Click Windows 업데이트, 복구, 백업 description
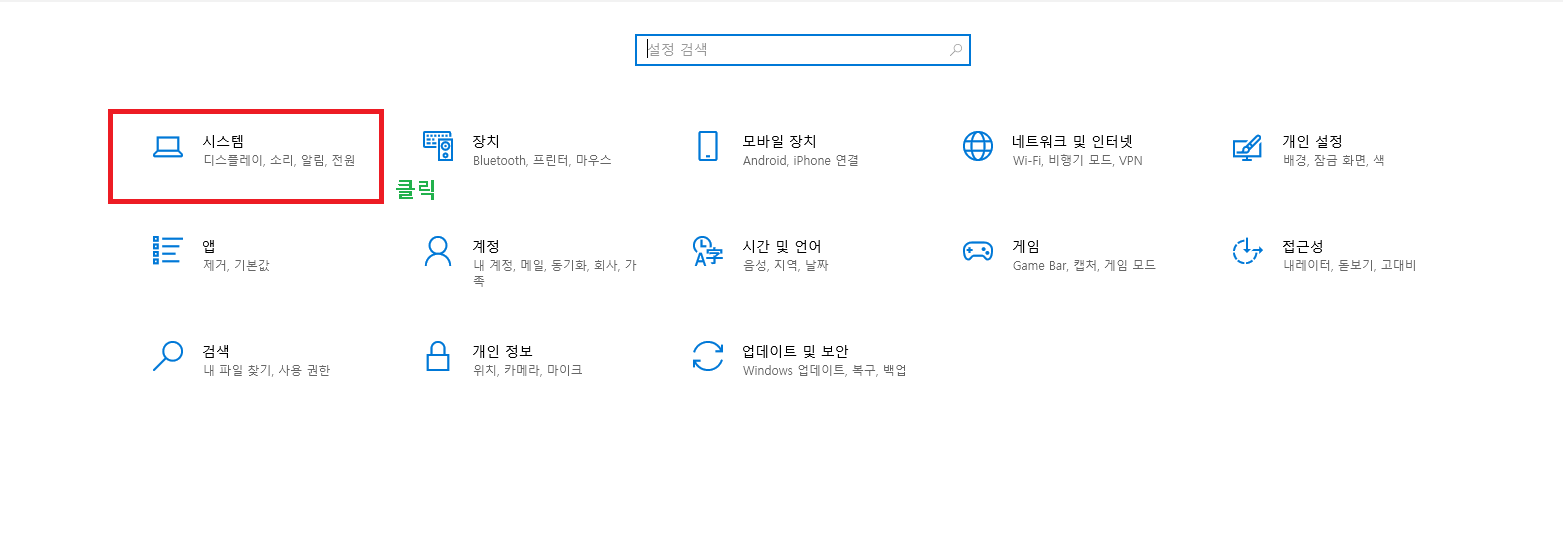 [824, 371]
